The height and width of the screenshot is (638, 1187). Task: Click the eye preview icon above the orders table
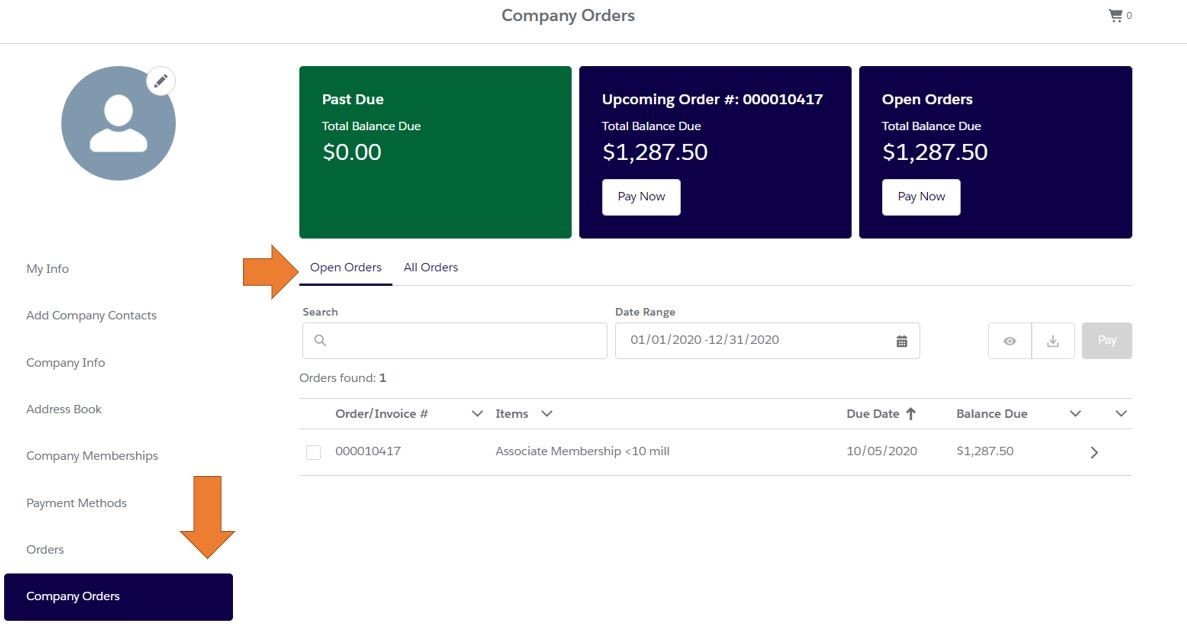pos(1009,340)
